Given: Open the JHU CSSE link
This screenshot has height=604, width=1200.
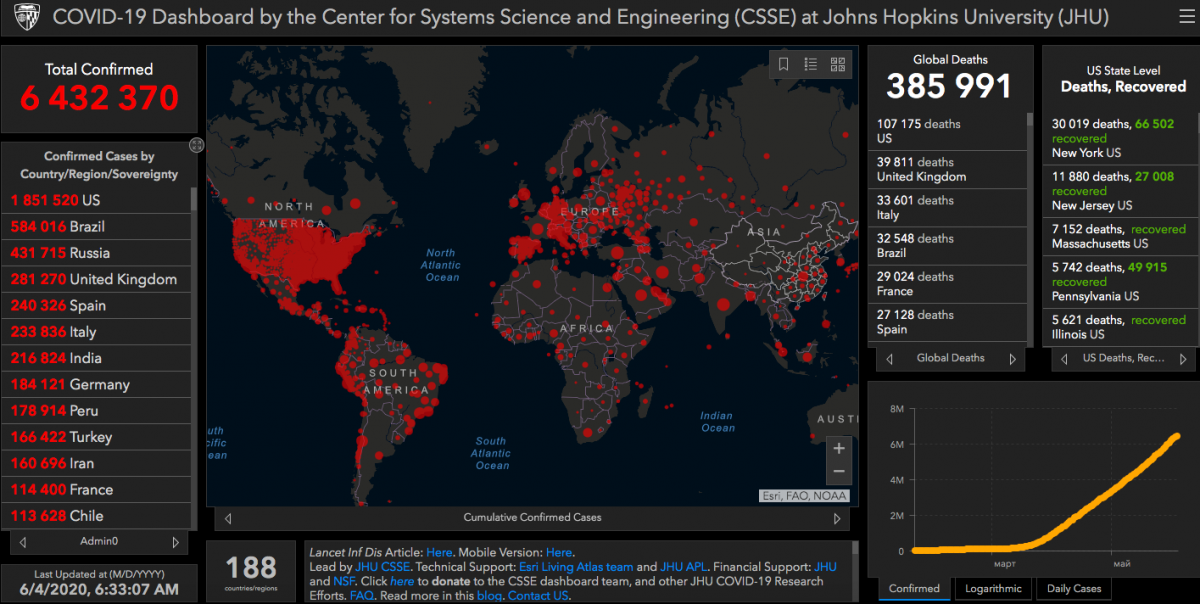Looking at the screenshot, I should pyautogui.click(x=383, y=567).
